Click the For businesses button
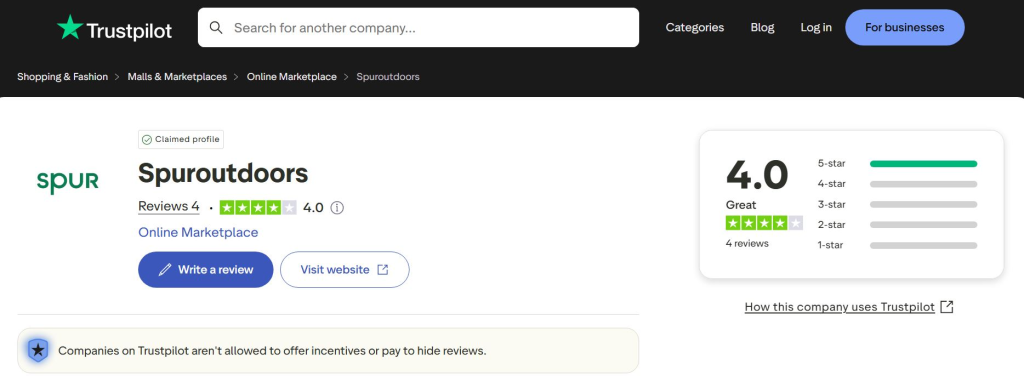 (x=904, y=27)
